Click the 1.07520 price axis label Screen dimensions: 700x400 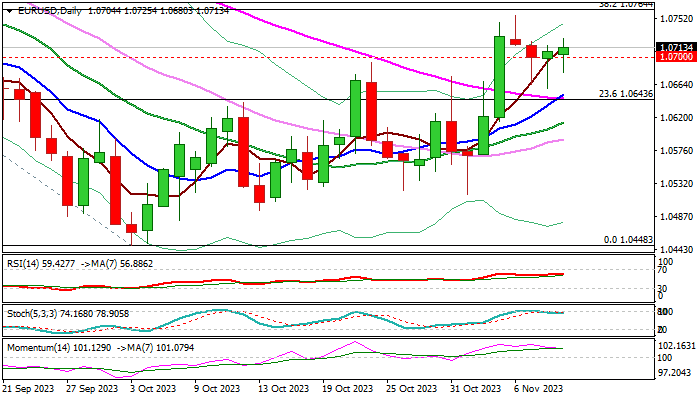coord(676,19)
